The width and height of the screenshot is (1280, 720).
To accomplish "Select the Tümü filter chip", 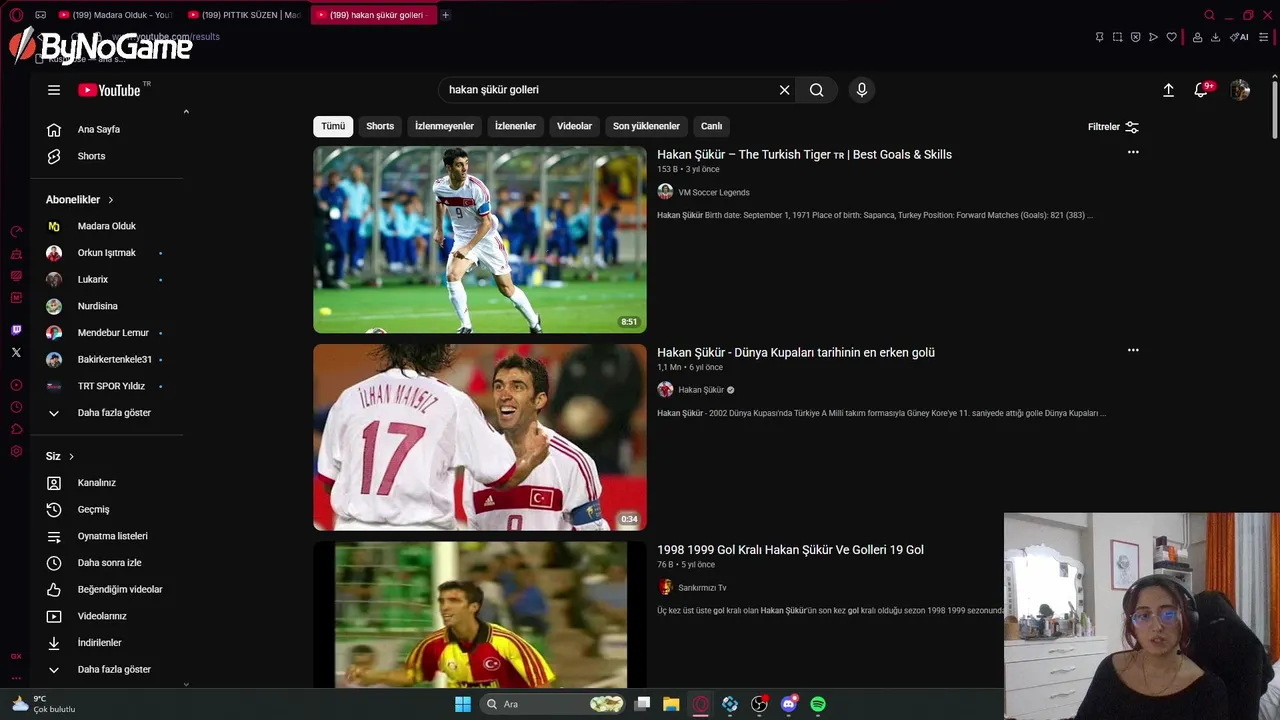I will [333, 126].
